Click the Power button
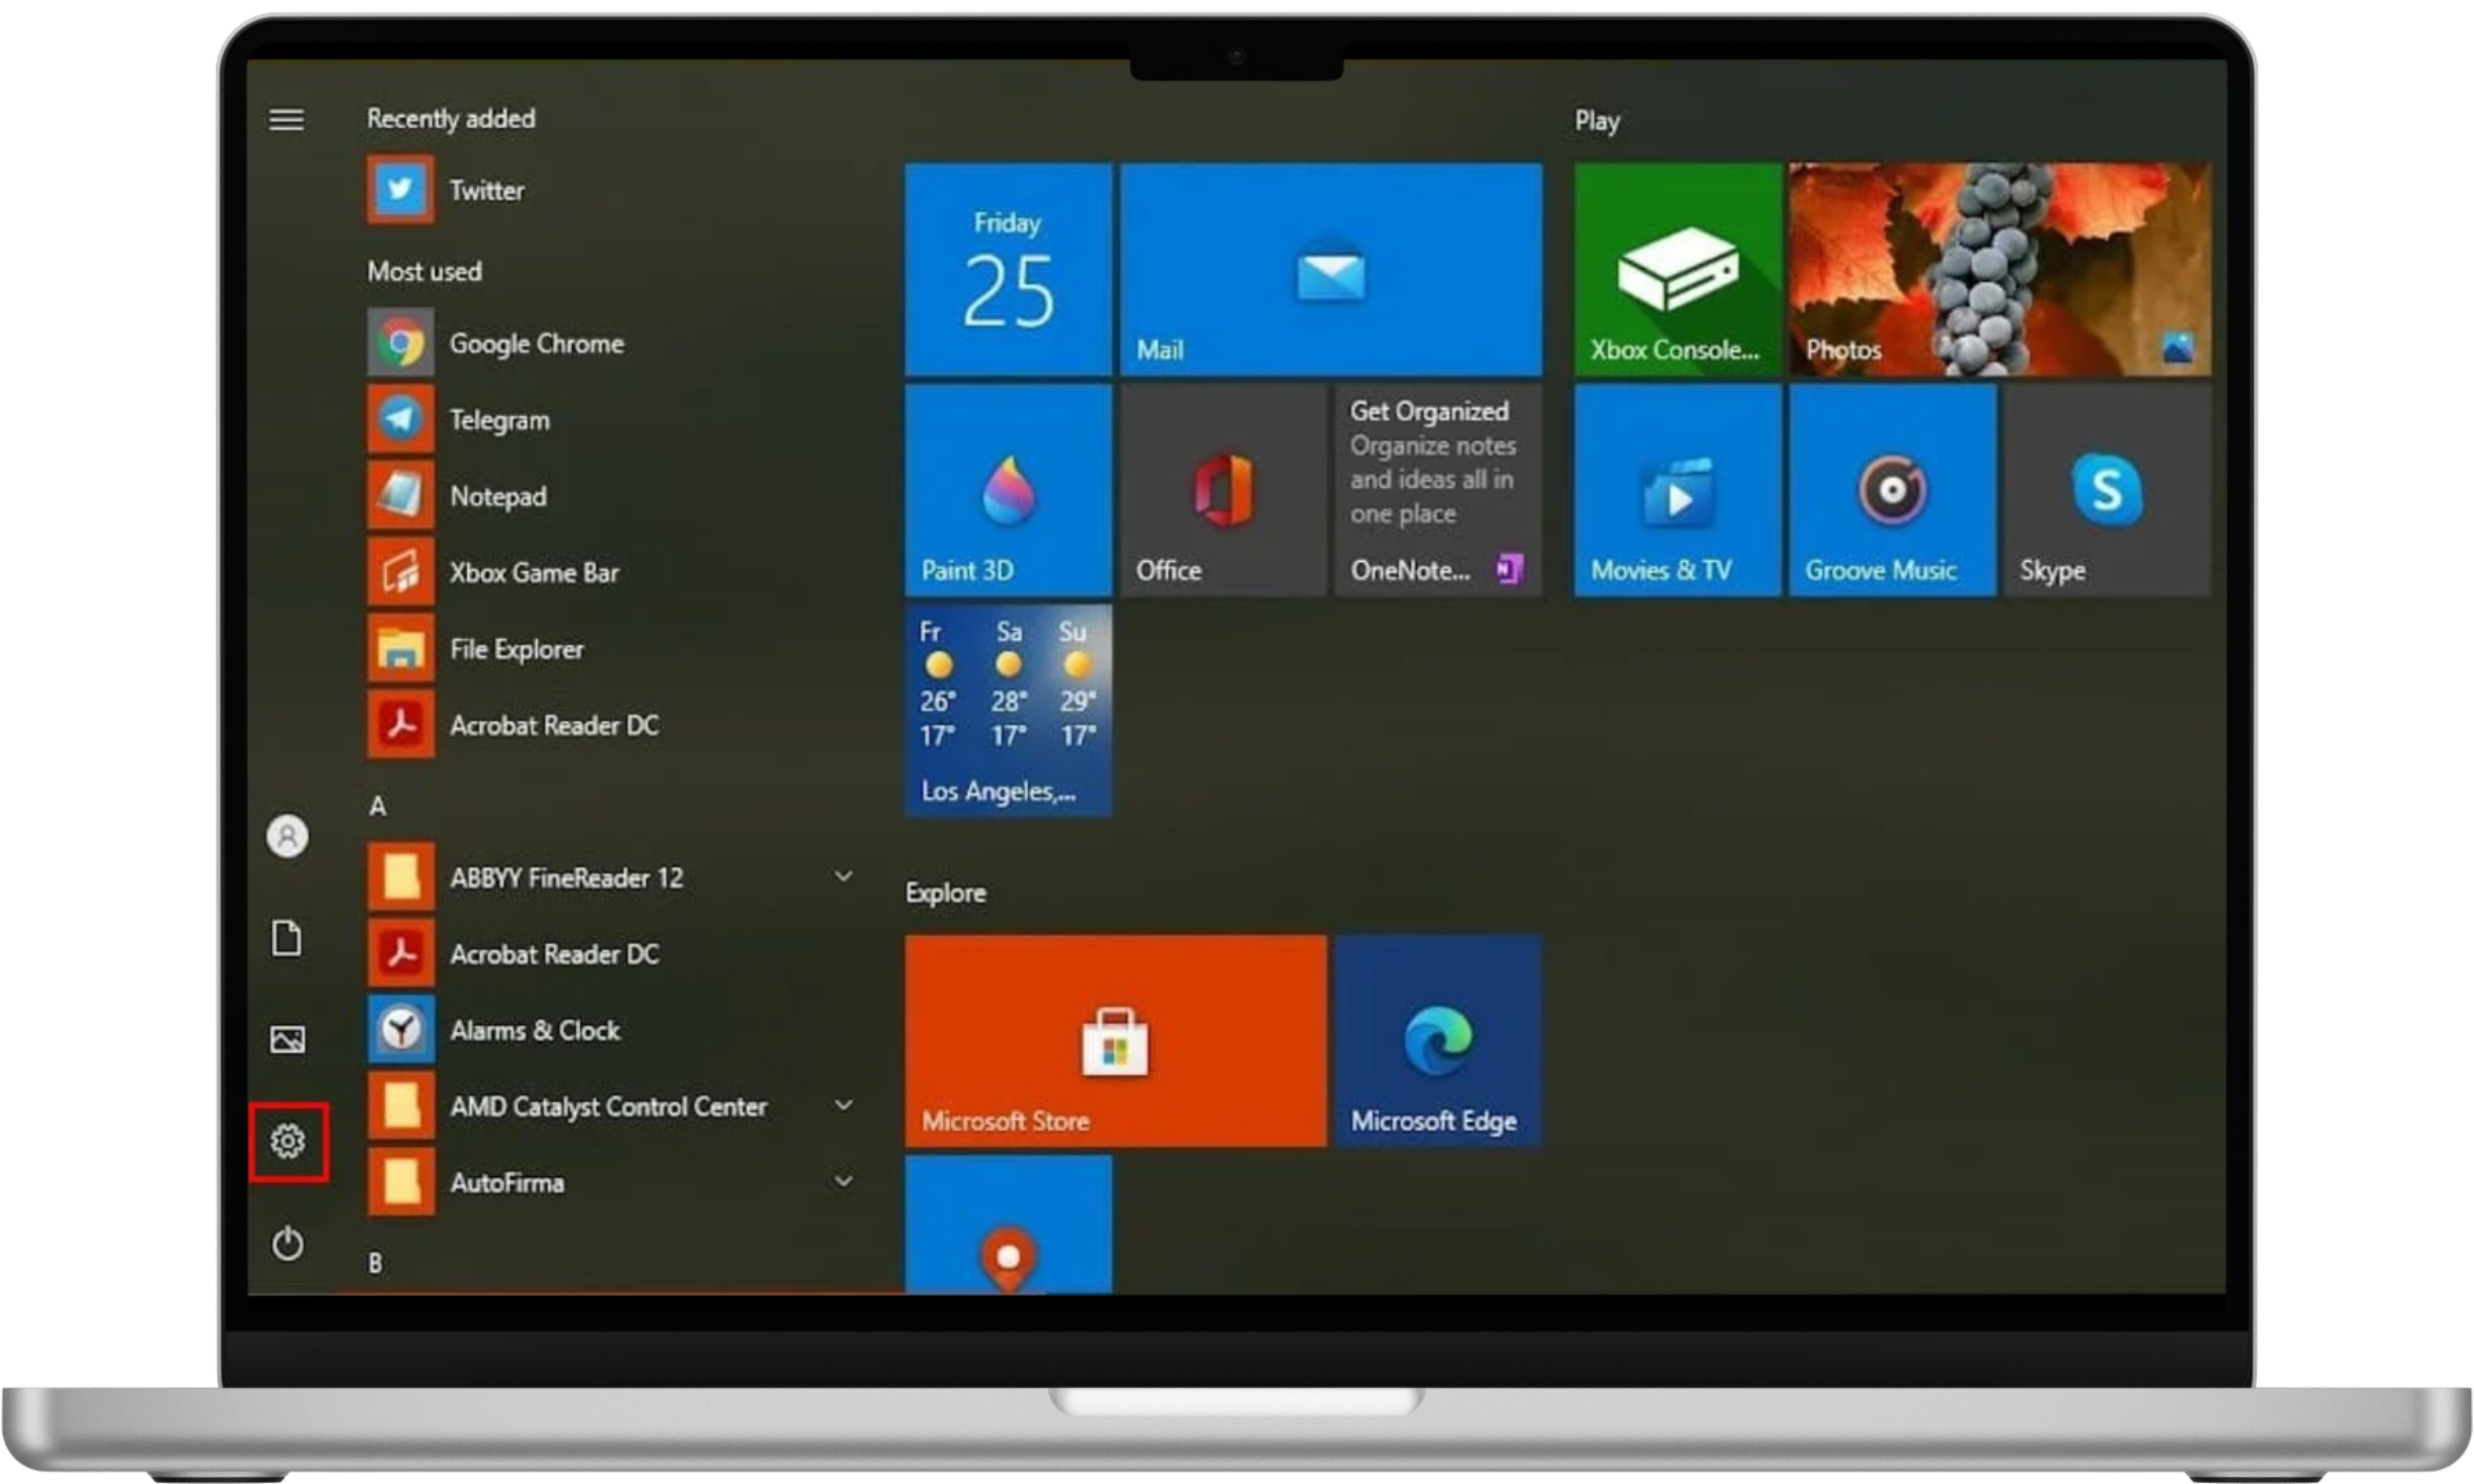 pos(288,1245)
